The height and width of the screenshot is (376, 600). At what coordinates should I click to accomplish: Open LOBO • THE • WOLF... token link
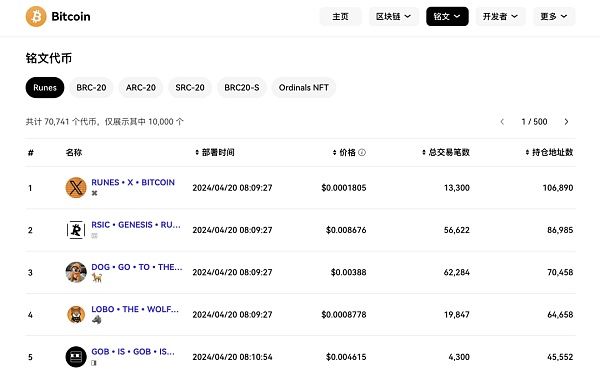[x=135, y=309]
